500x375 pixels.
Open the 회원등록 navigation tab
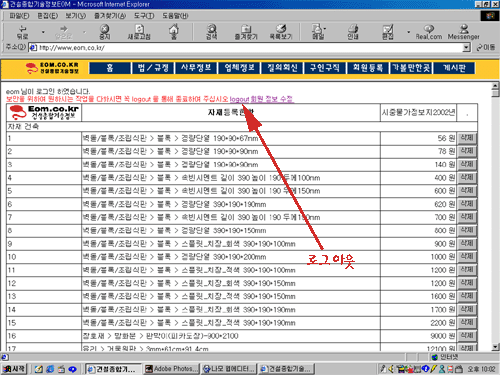tap(368, 68)
